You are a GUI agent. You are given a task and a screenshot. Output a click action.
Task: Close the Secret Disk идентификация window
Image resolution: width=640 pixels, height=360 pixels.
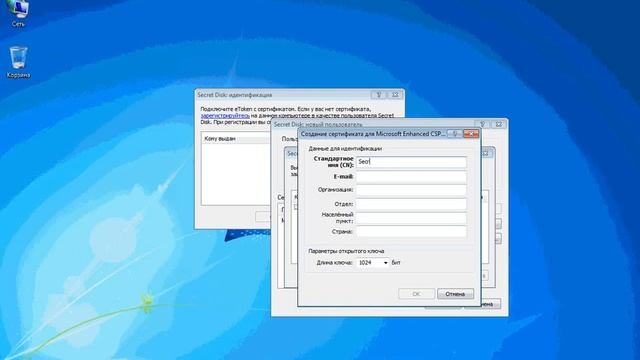[395, 95]
